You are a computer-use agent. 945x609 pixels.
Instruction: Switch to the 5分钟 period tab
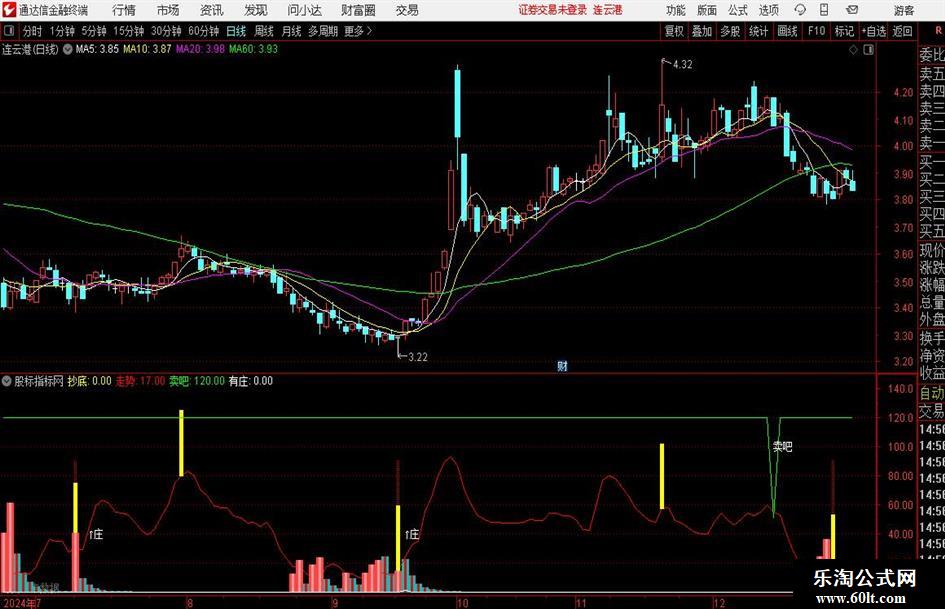tap(94, 31)
